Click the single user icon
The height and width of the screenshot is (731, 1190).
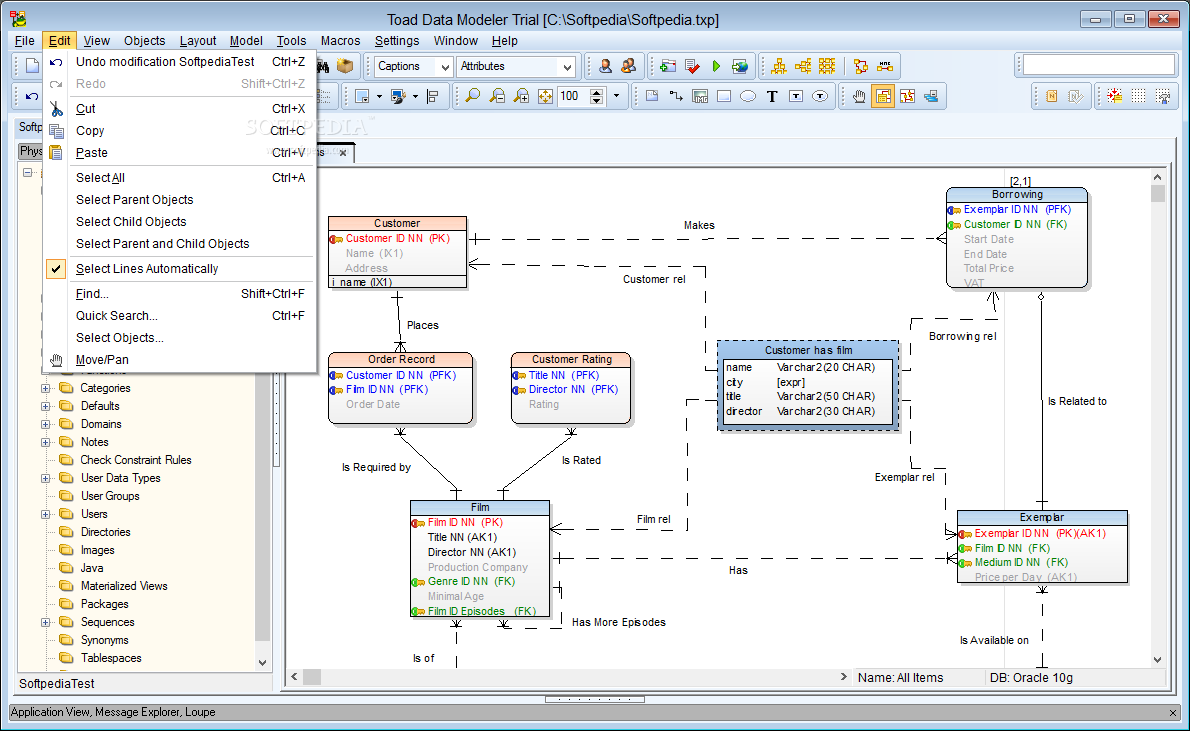[606, 66]
